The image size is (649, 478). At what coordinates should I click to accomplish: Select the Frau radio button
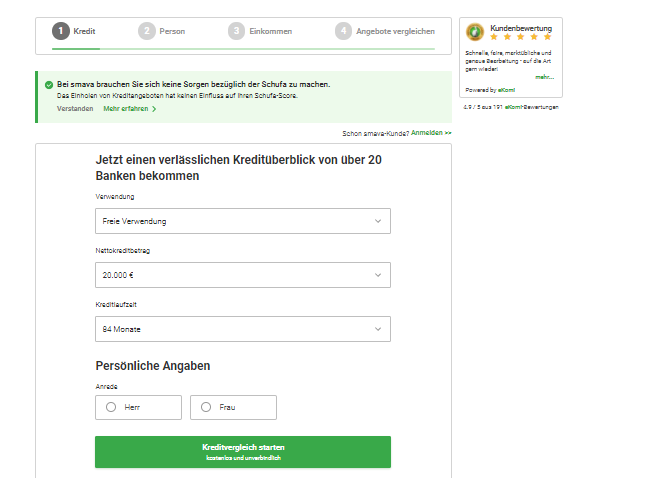pyautogui.click(x=206, y=407)
